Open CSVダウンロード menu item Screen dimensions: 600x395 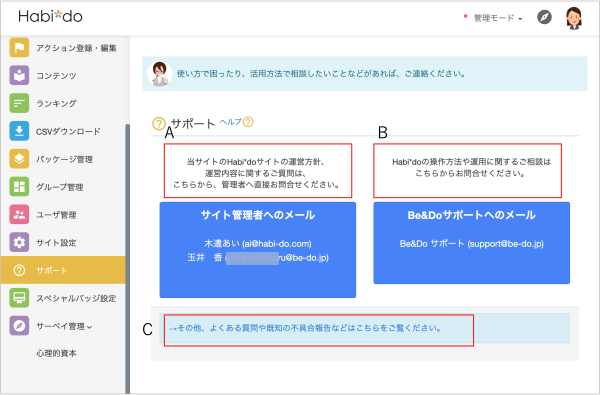point(68,131)
